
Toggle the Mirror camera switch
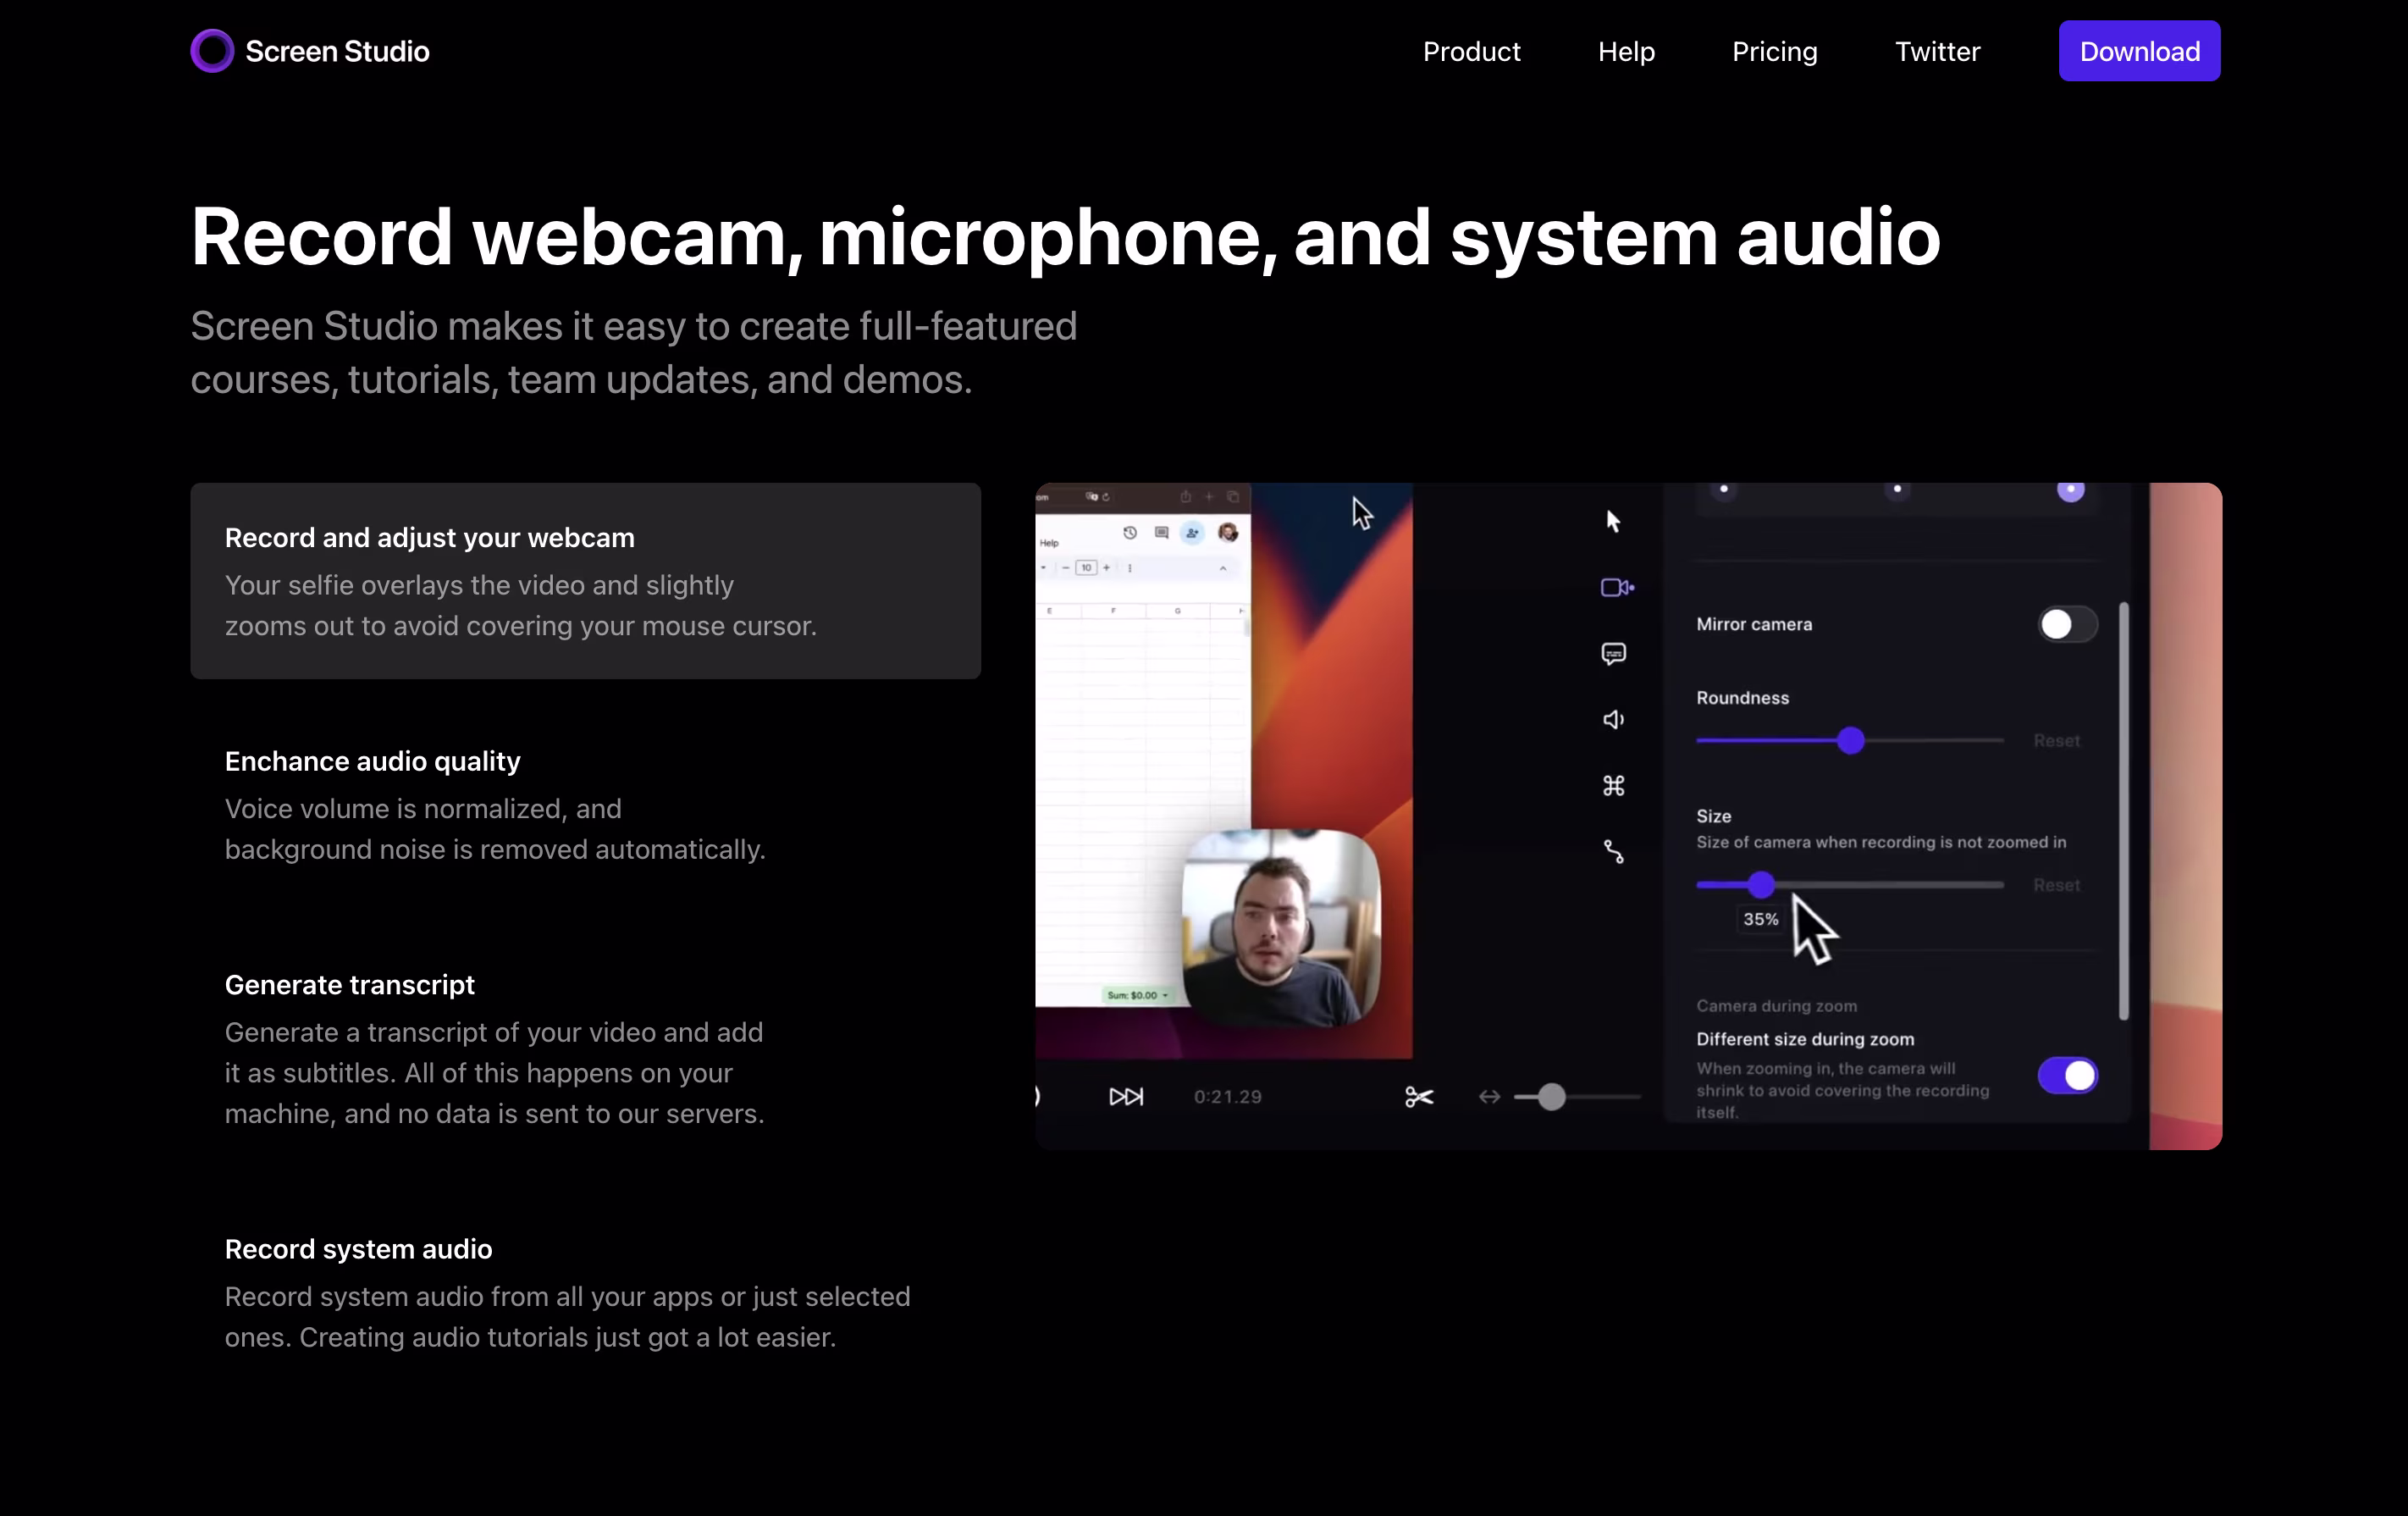click(2067, 624)
